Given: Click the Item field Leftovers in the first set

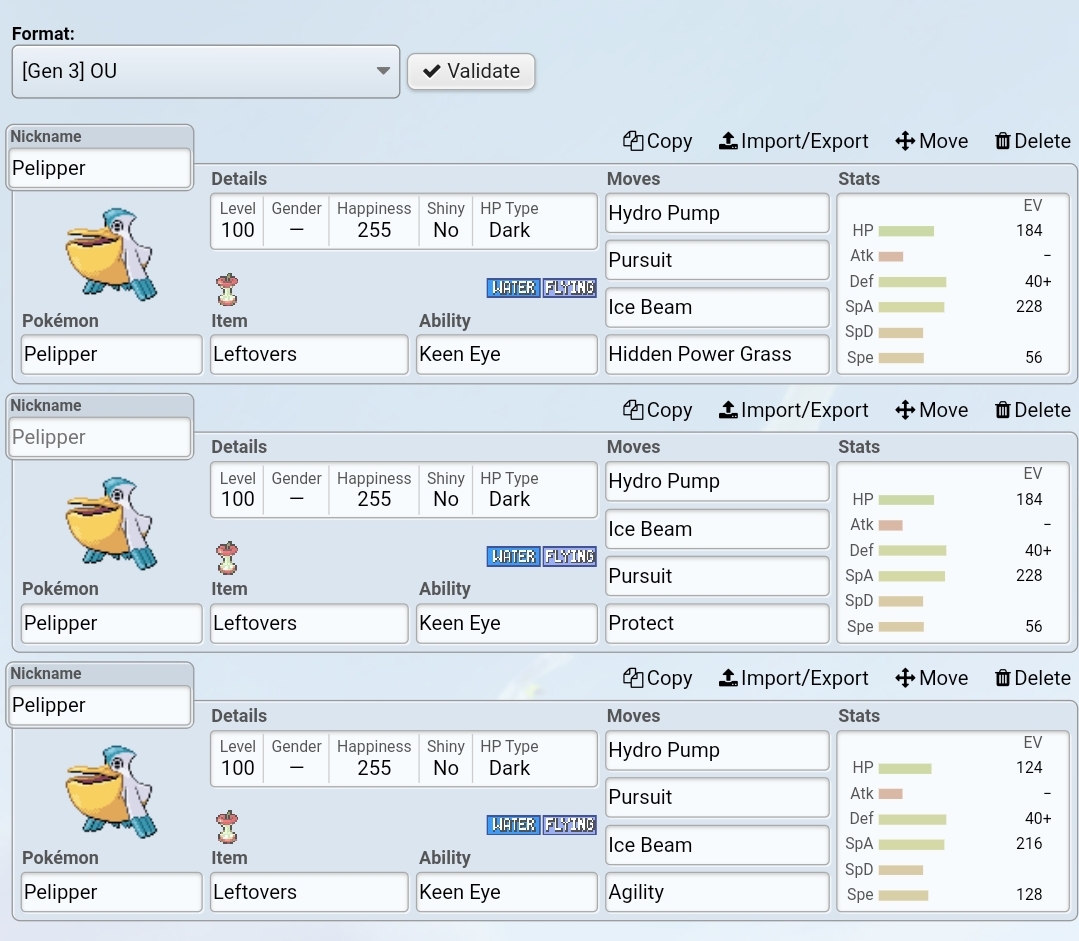Looking at the screenshot, I should (309, 355).
